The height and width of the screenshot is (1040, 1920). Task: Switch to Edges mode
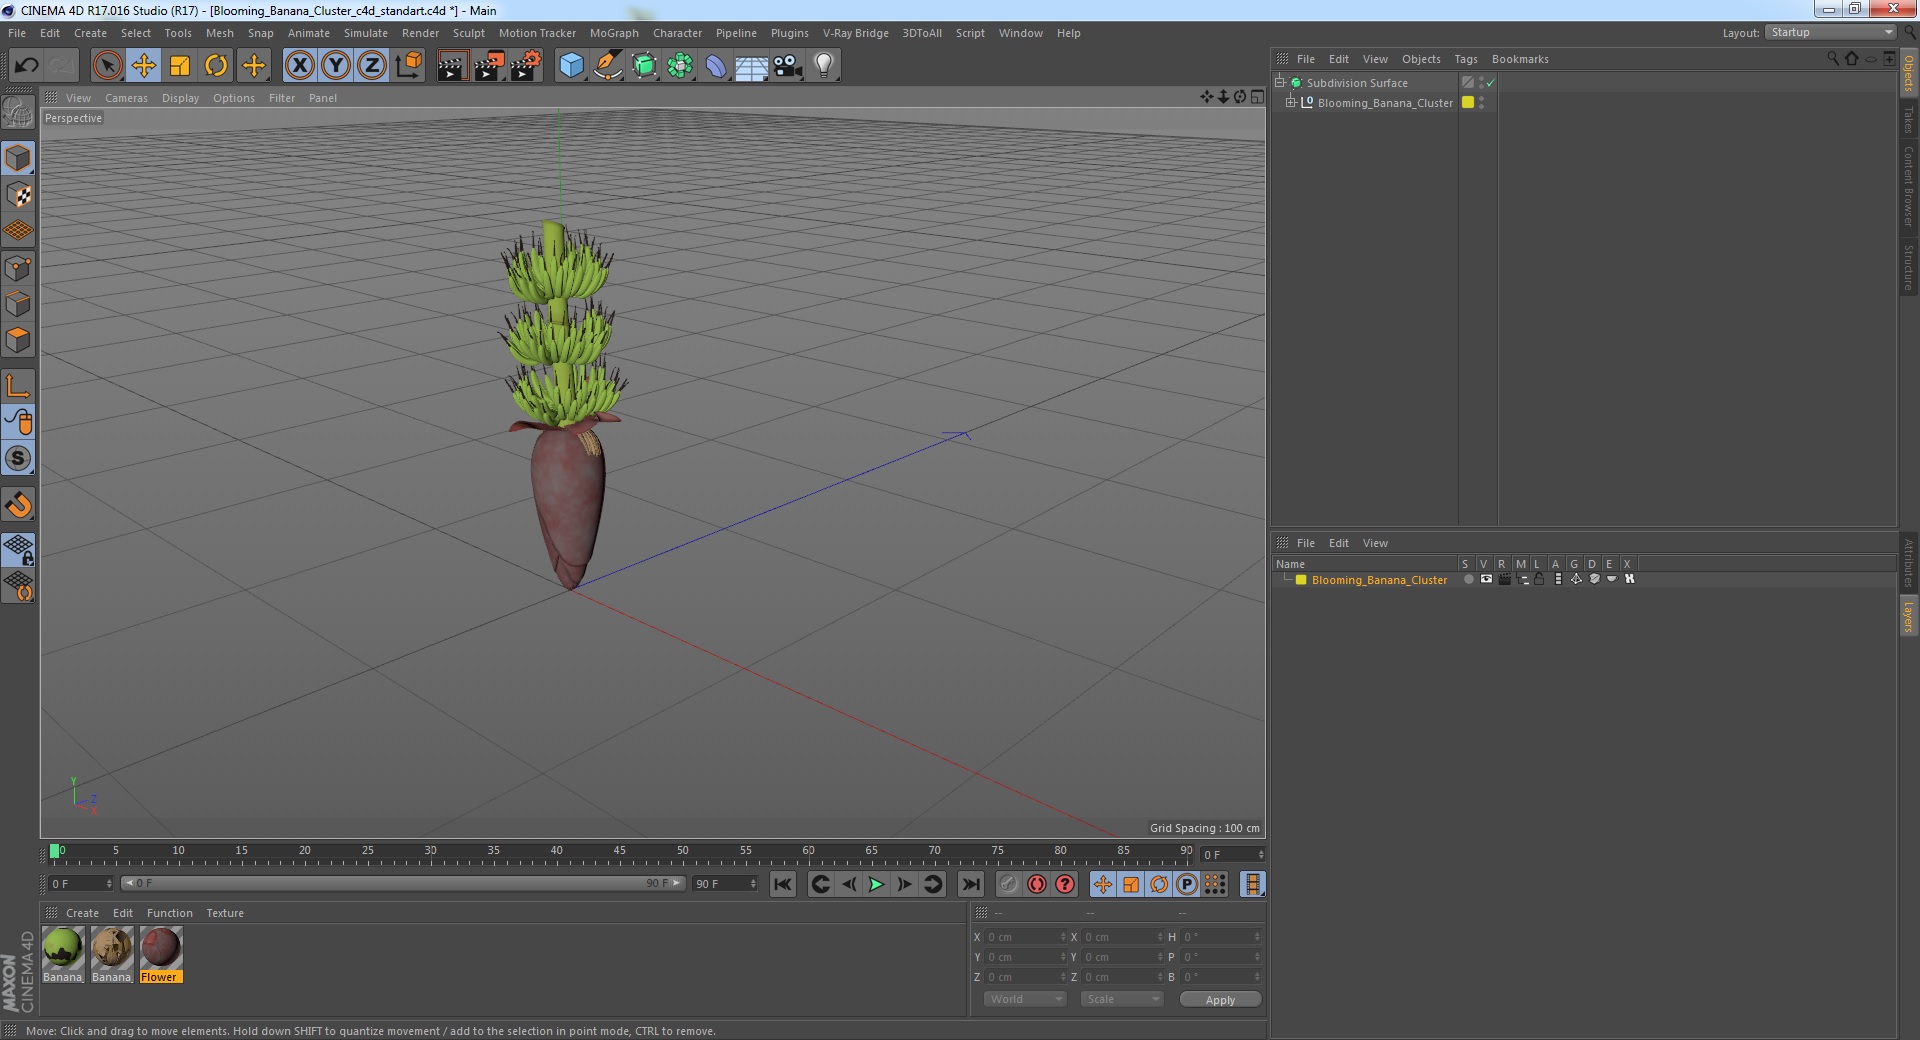point(18,304)
